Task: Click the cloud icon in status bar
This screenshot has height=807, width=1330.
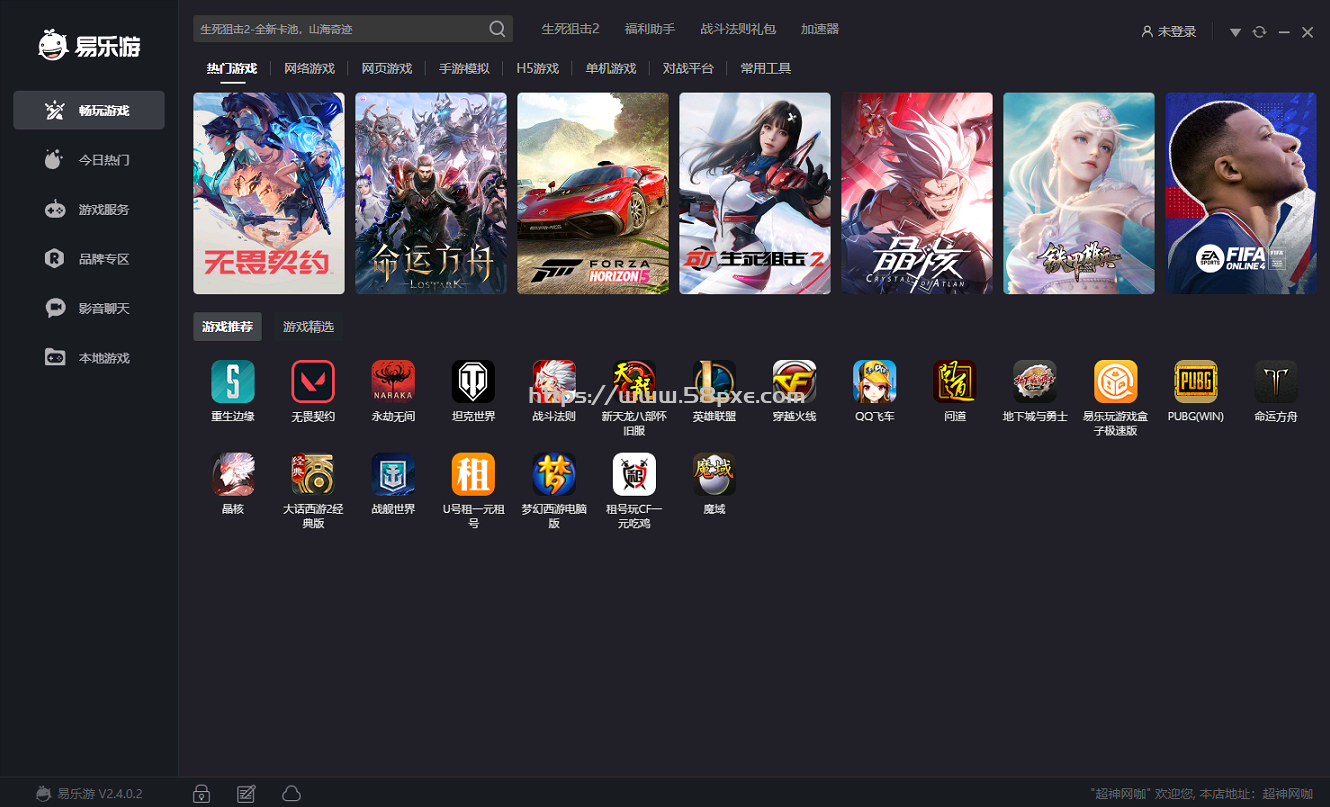Action: point(291,794)
